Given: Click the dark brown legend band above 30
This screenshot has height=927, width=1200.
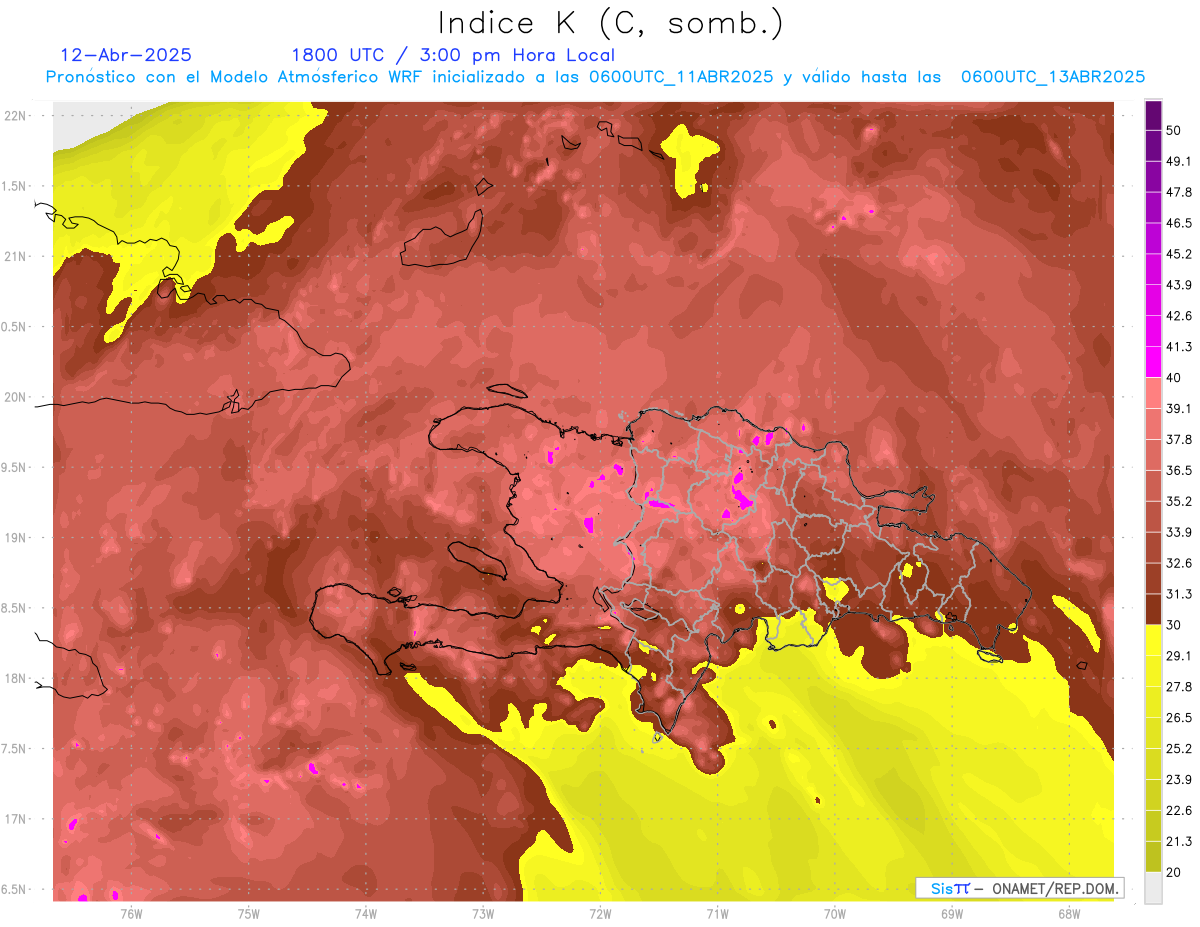Looking at the screenshot, I should 1153,610.
